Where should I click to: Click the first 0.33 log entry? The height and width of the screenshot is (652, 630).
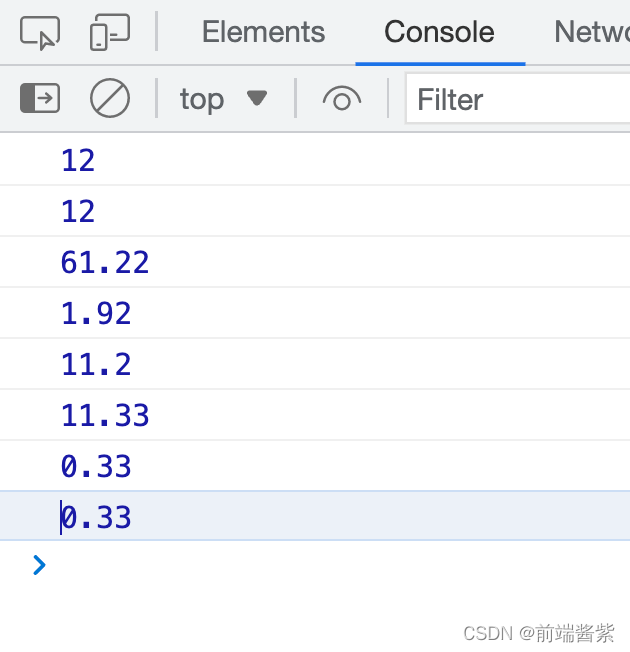[96, 466]
